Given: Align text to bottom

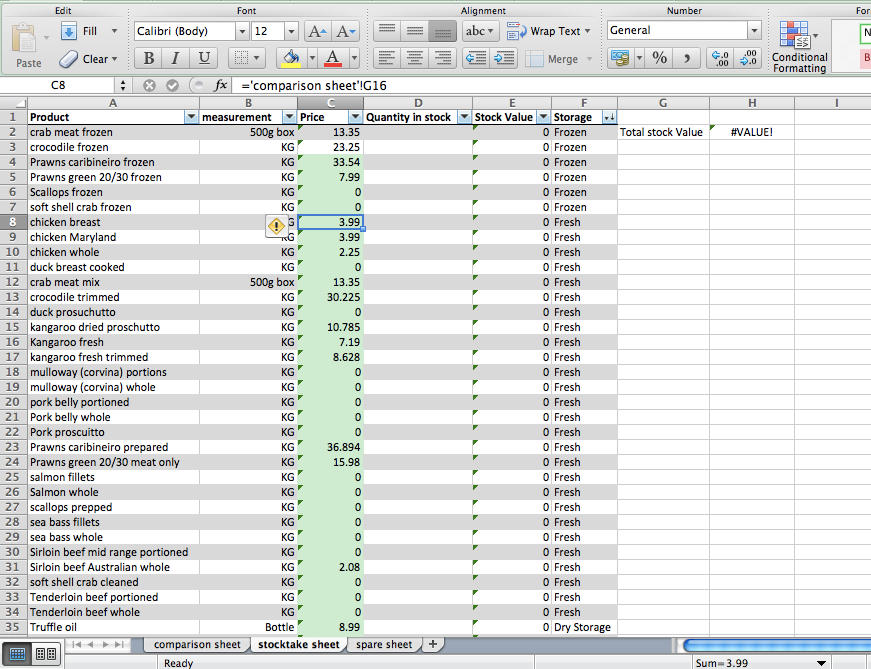Looking at the screenshot, I should coord(442,31).
